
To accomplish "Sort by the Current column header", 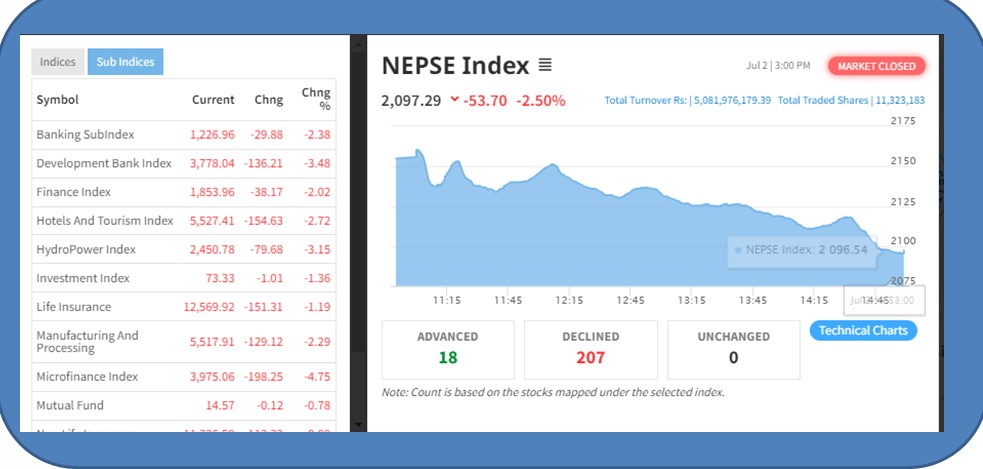I will pyautogui.click(x=213, y=100).
